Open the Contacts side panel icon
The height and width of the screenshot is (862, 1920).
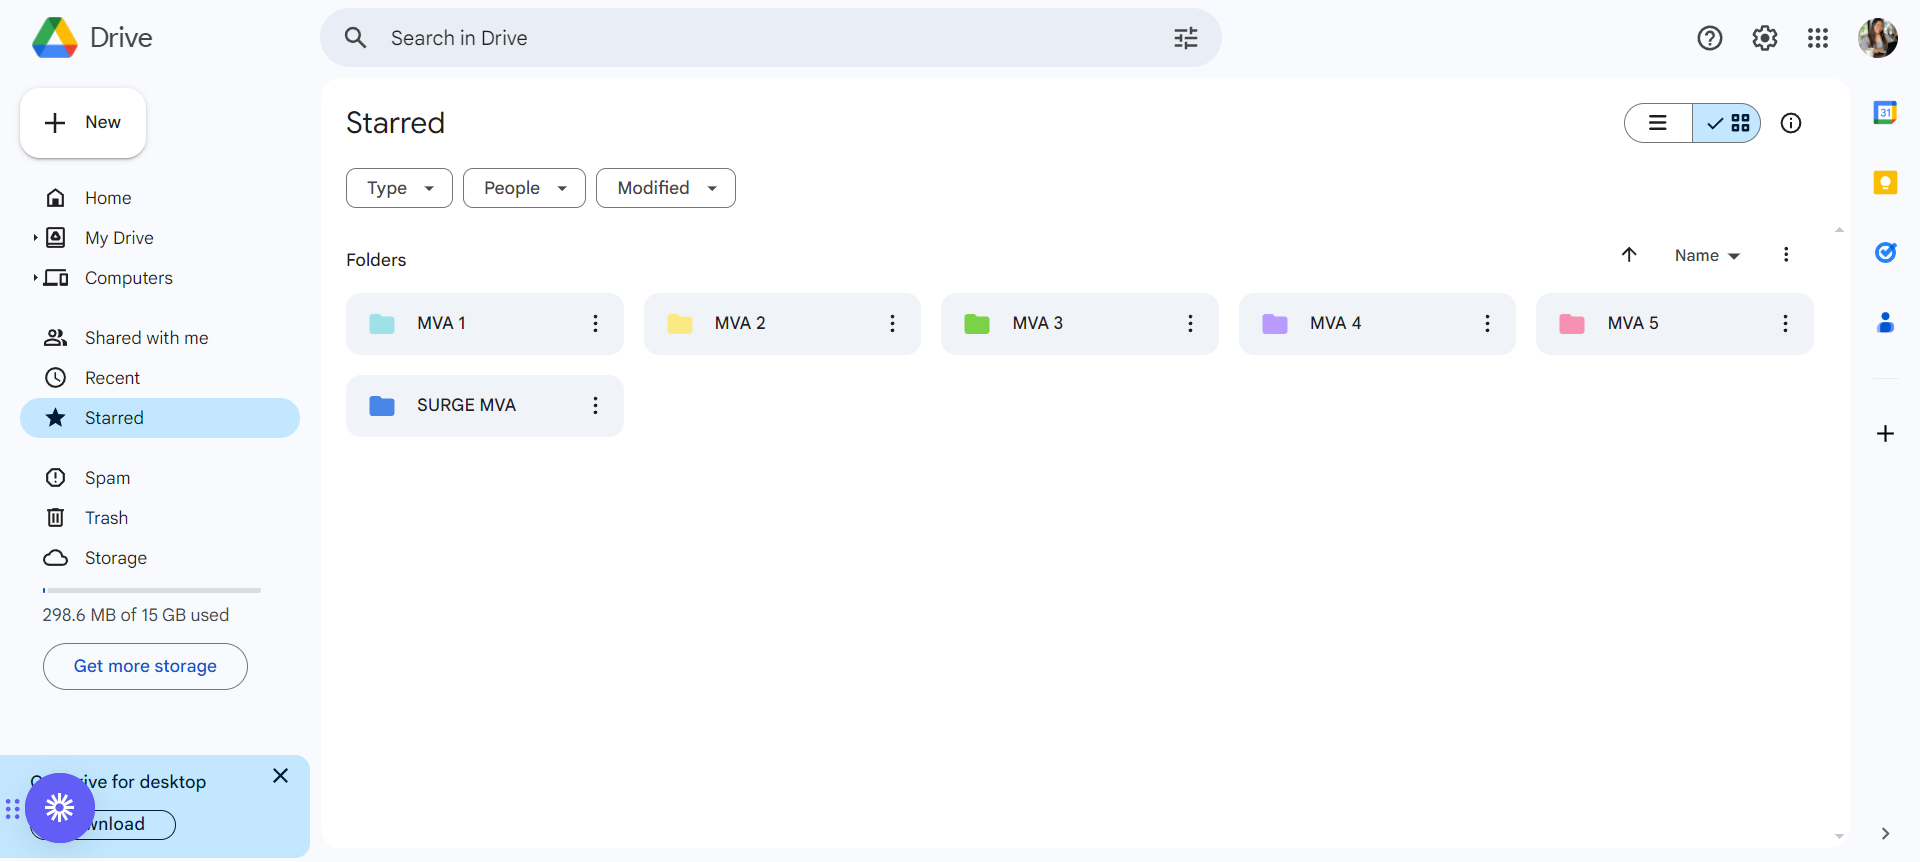1885,322
